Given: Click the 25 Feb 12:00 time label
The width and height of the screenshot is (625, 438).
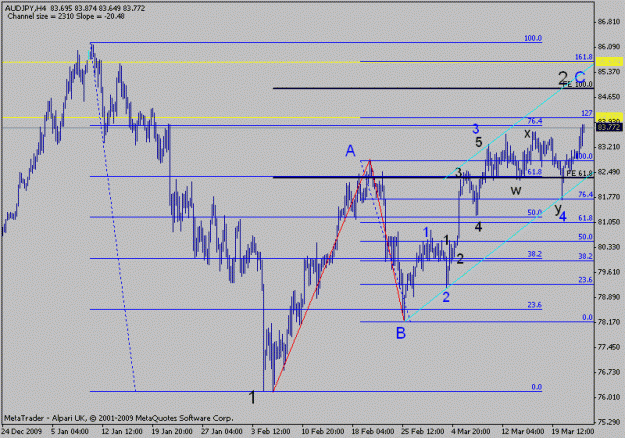Looking at the screenshot, I should [x=423, y=431].
